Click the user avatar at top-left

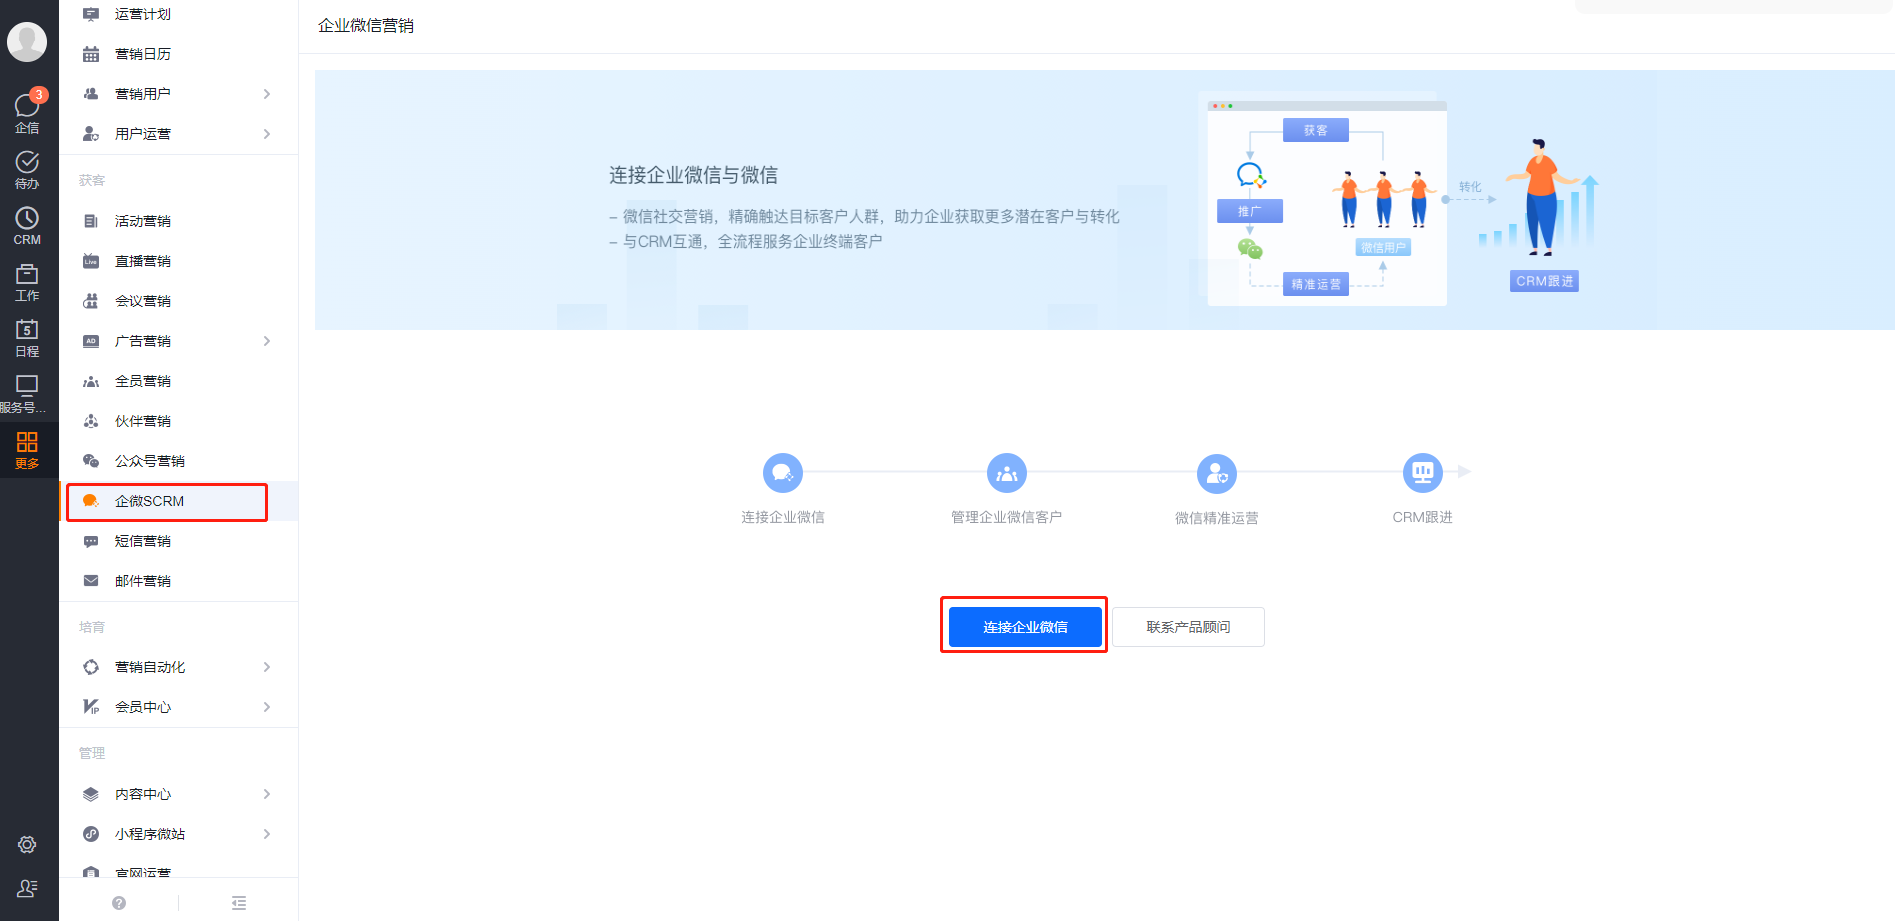point(27,42)
